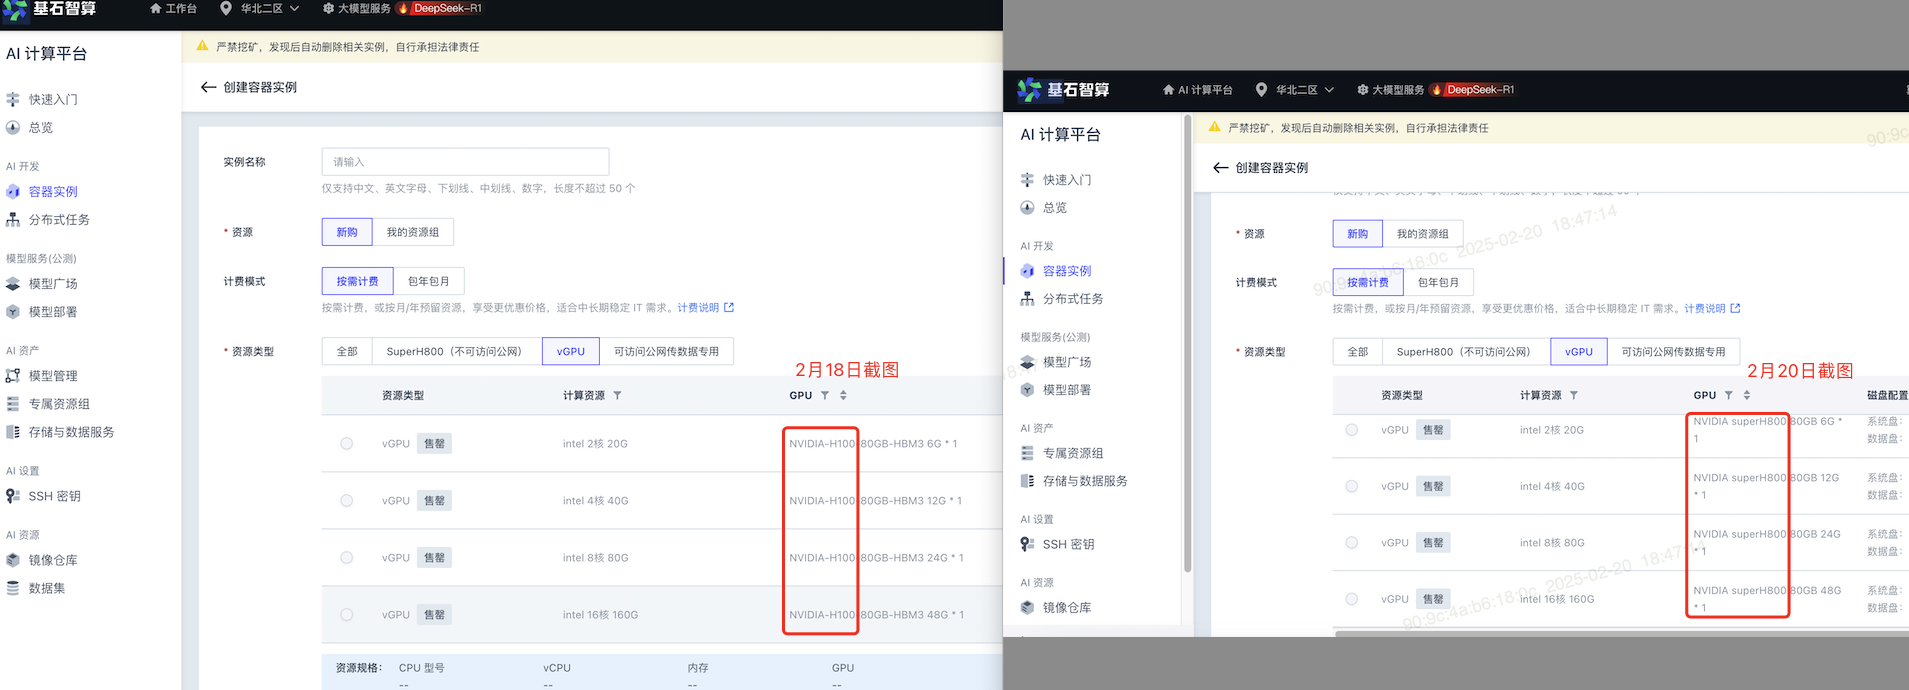Viewport: 1909px width, 690px height.
Task: Click 大模型服务 gear icon in left screenshot header
Action: (328, 8)
